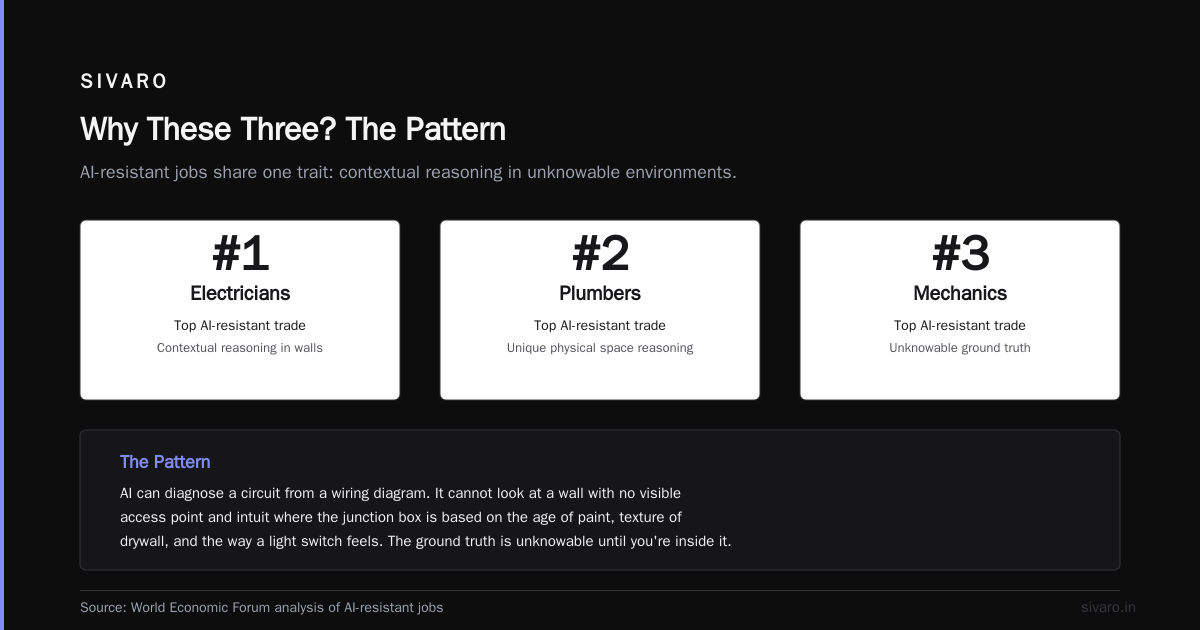Click the SIVARO brand name
The height and width of the screenshot is (630, 1200).
point(124,82)
